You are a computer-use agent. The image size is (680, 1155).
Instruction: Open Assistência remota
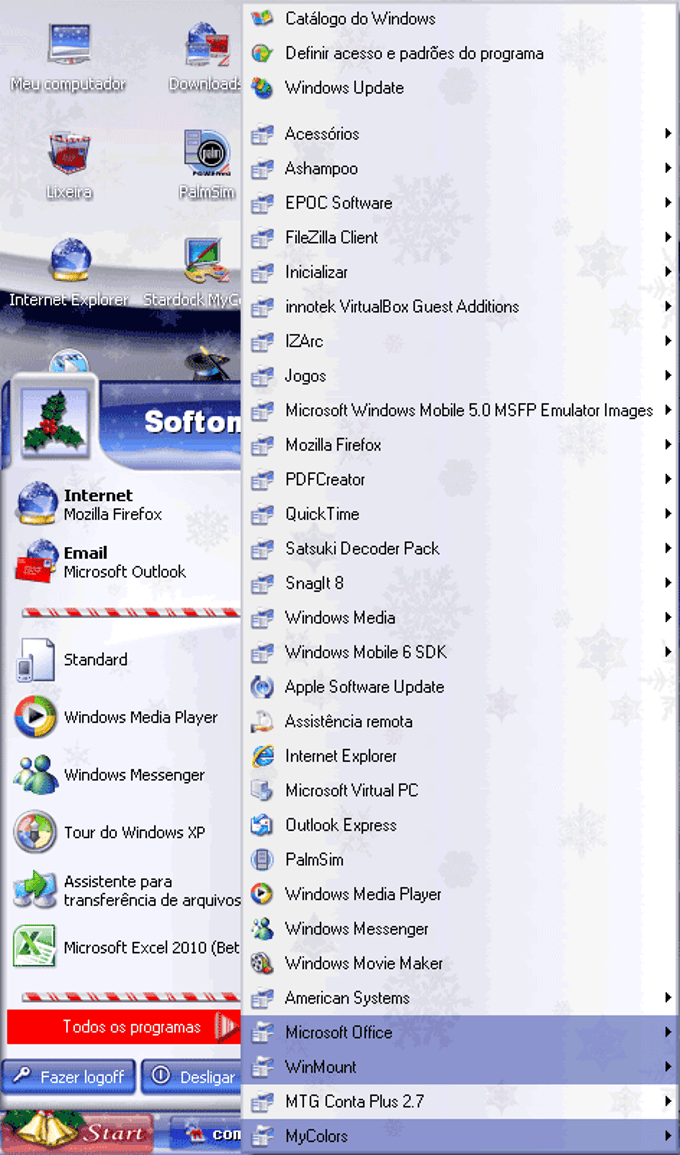tap(460, 721)
